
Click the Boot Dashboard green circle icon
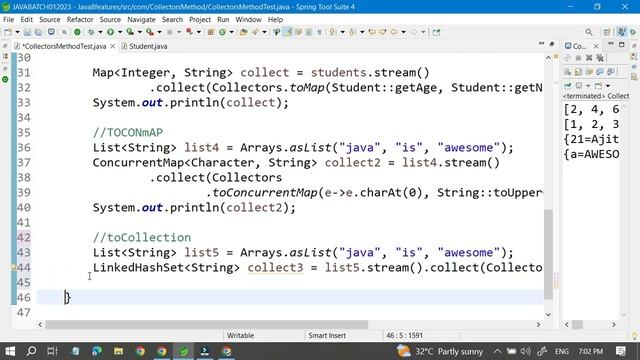(x=77, y=32)
